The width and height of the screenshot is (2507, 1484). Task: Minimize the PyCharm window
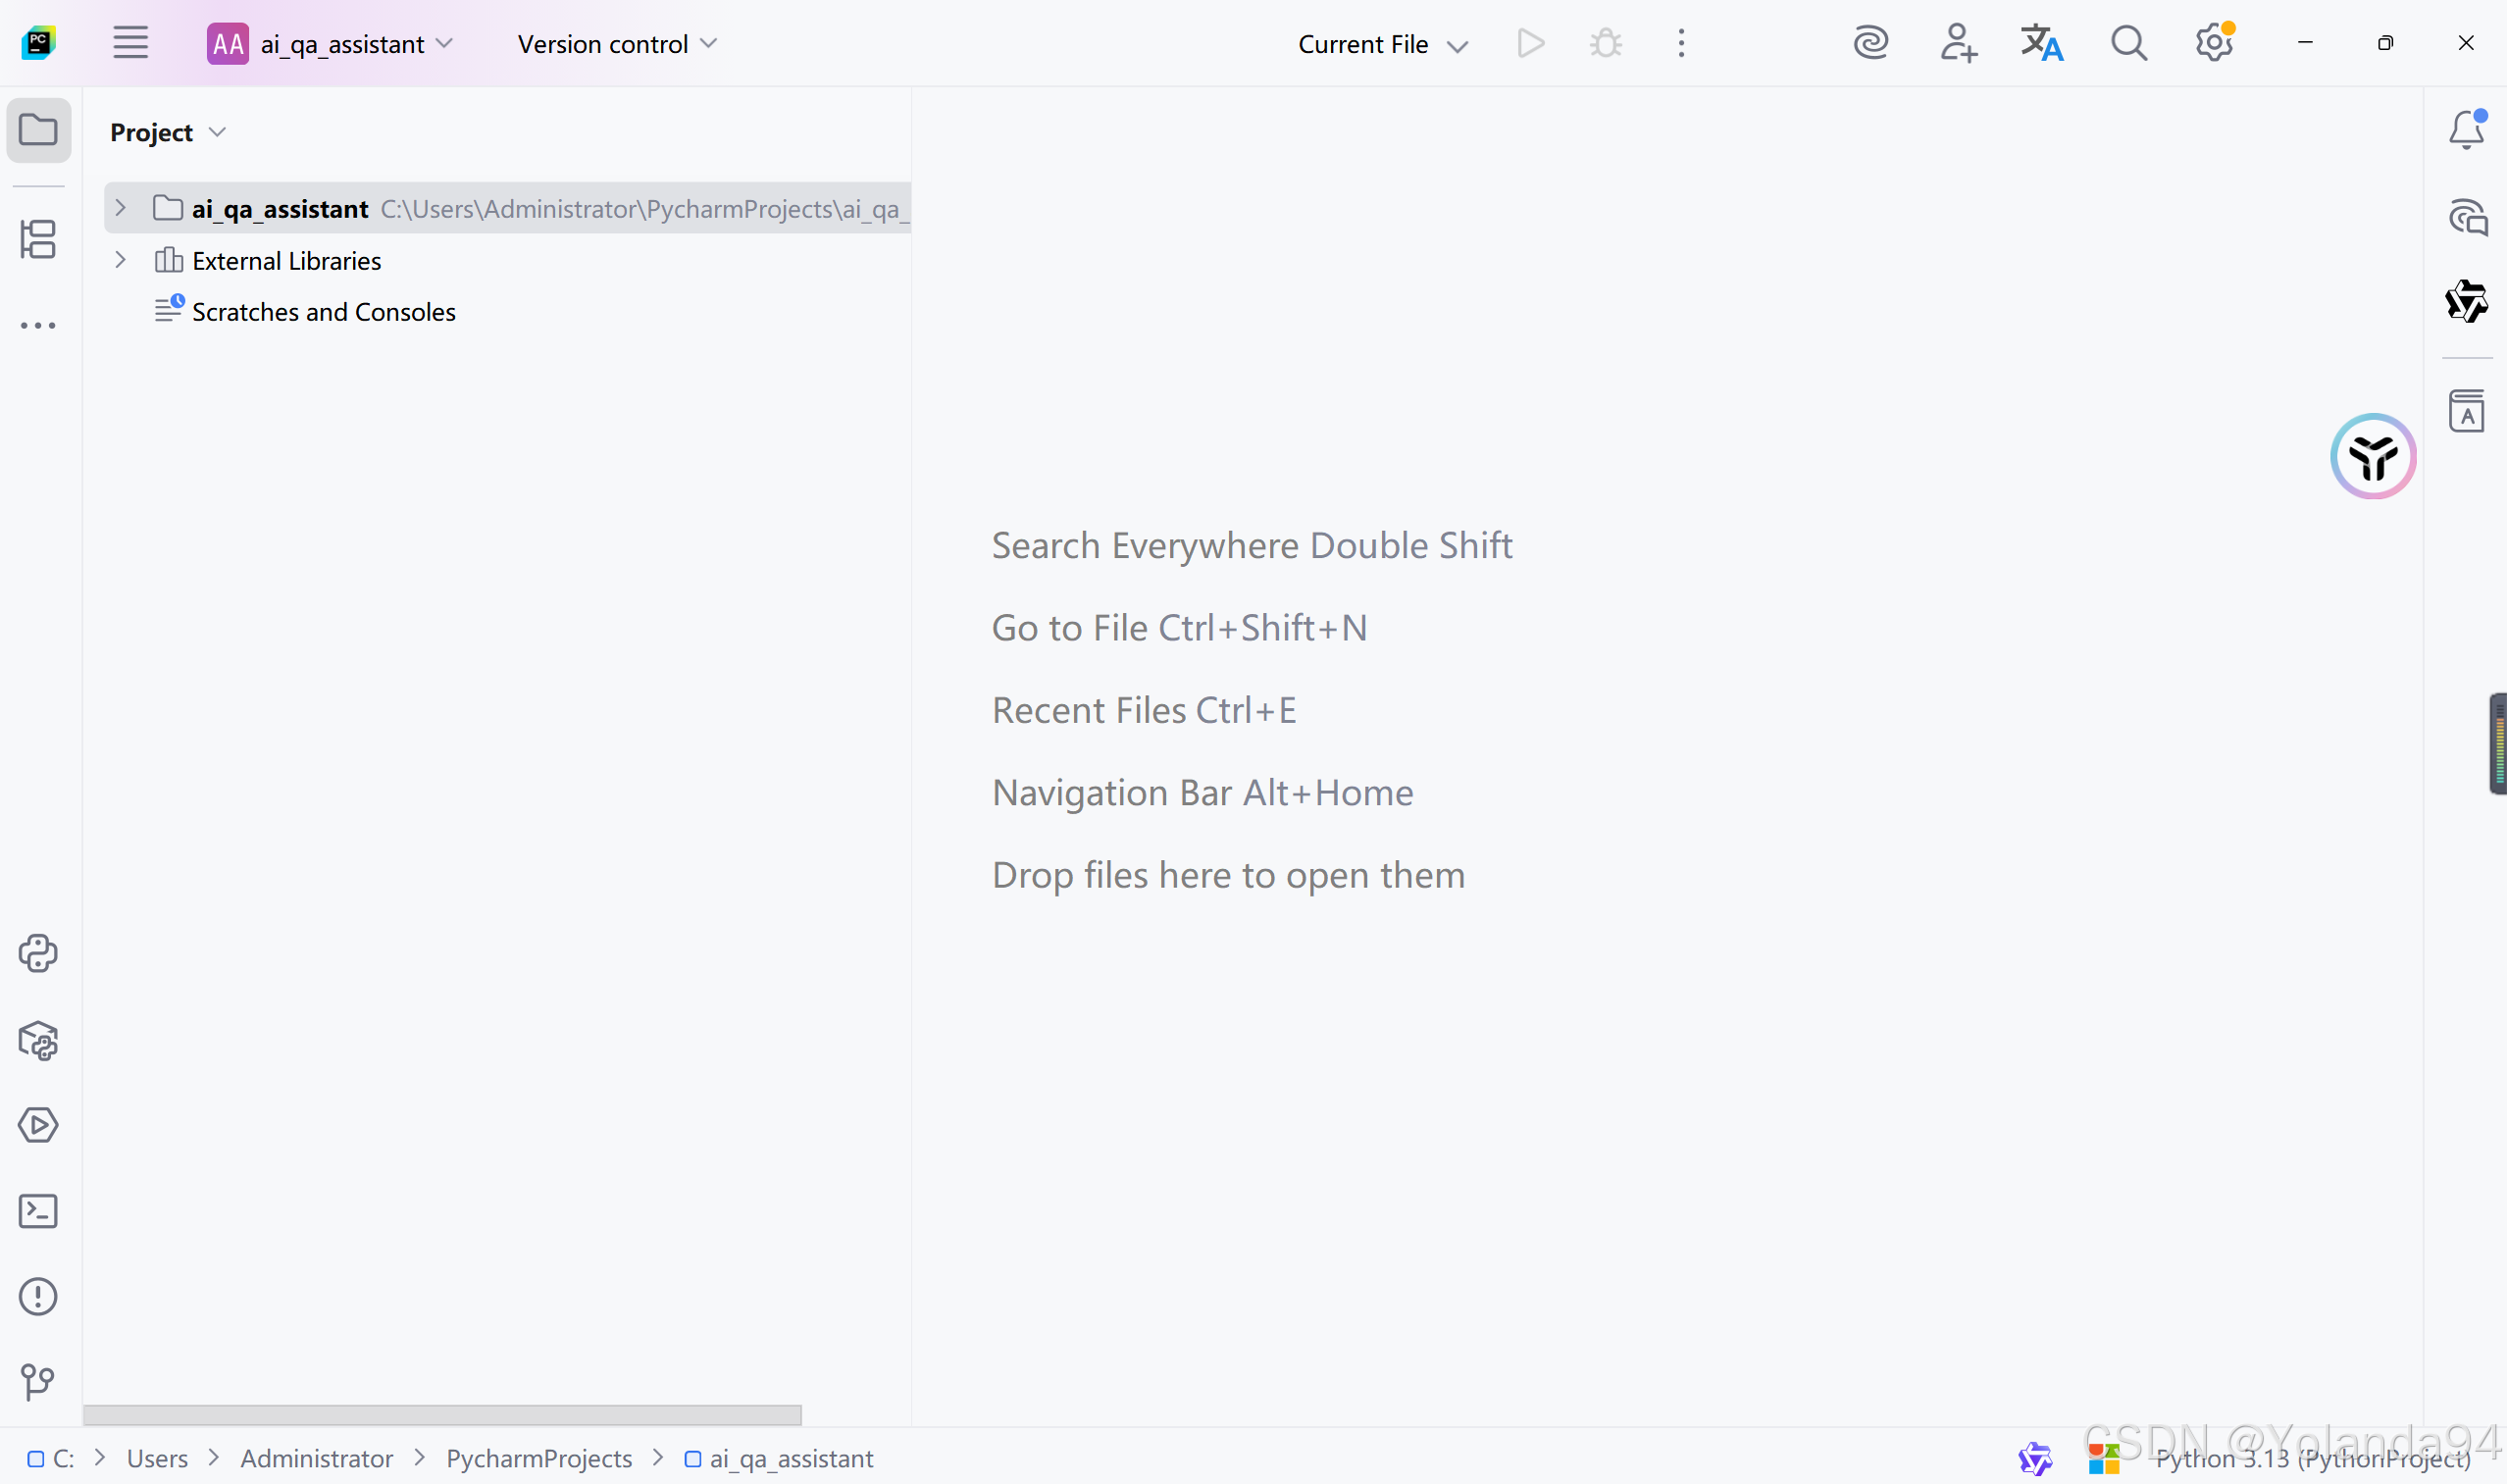coord(2305,43)
